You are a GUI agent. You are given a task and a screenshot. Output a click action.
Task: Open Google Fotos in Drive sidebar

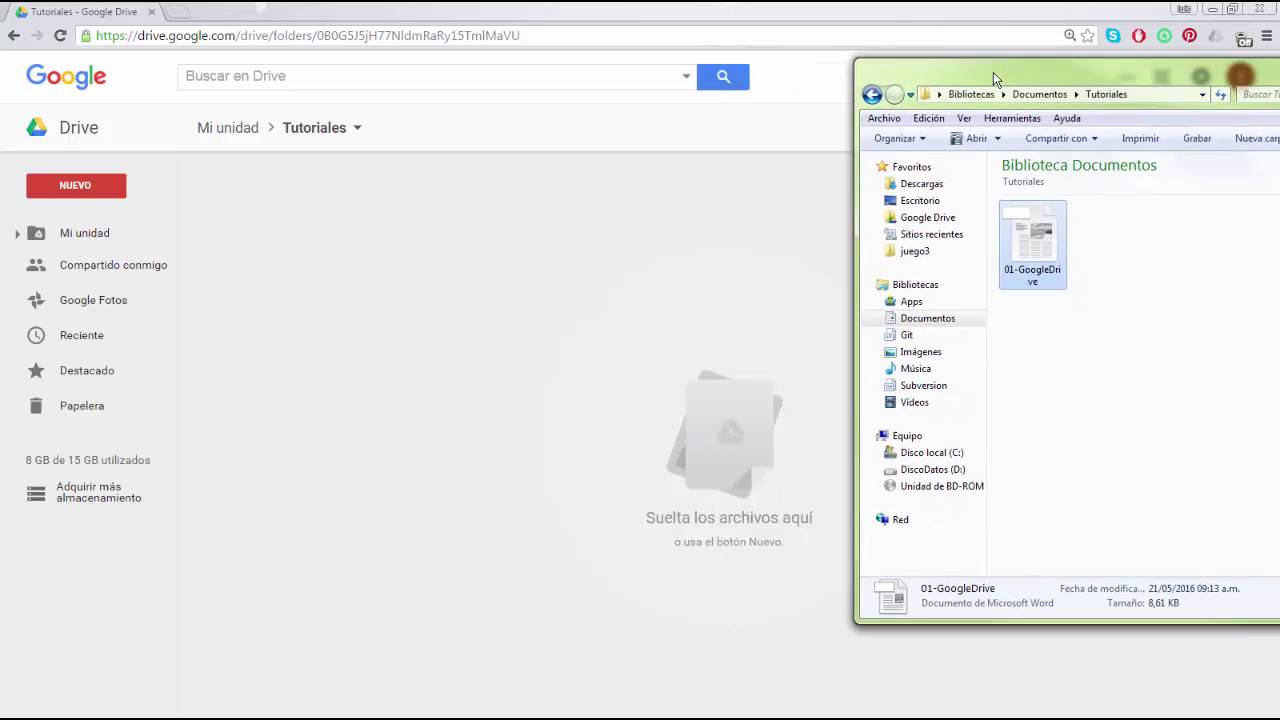pos(93,300)
